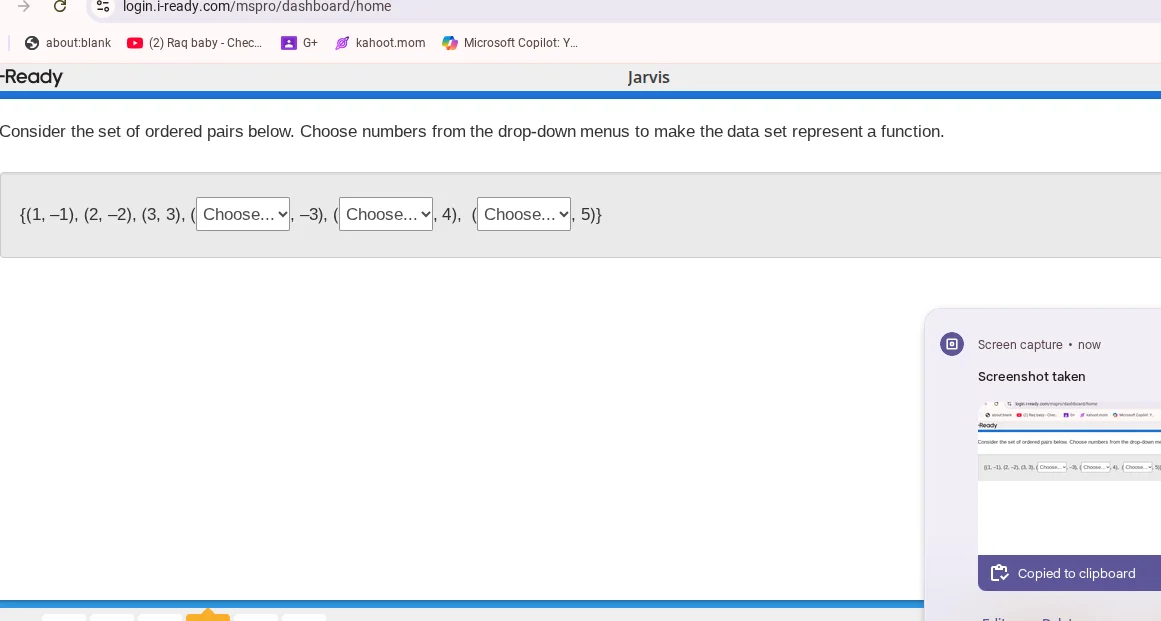This screenshot has width=1161, height=621.
Task: Select the orange marker at page bottom
Action: [x=208, y=615]
